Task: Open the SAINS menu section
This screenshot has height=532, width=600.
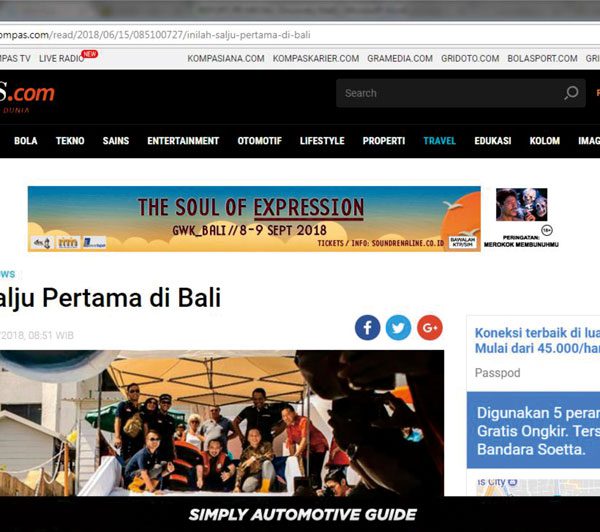Action: (116, 141)
